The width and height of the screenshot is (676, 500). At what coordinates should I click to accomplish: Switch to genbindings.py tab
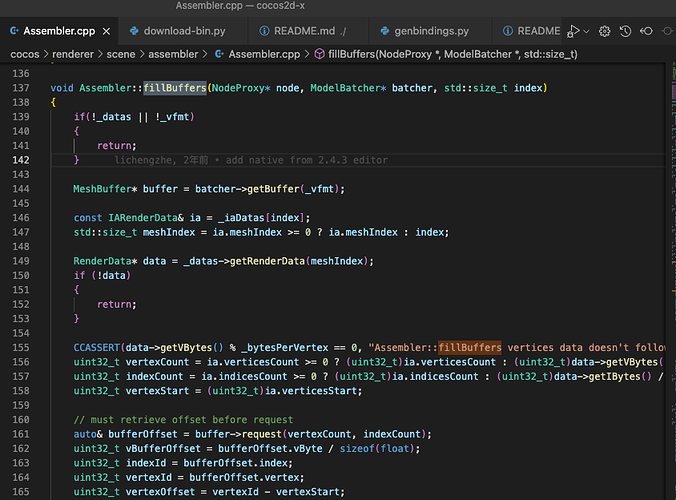pos(432,31)
